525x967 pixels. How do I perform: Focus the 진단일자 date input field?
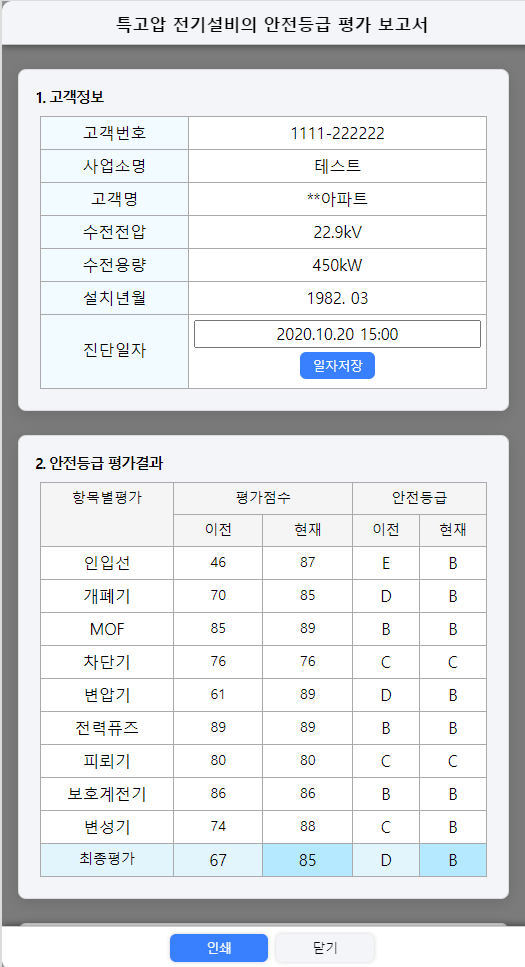tap(337, 334)
